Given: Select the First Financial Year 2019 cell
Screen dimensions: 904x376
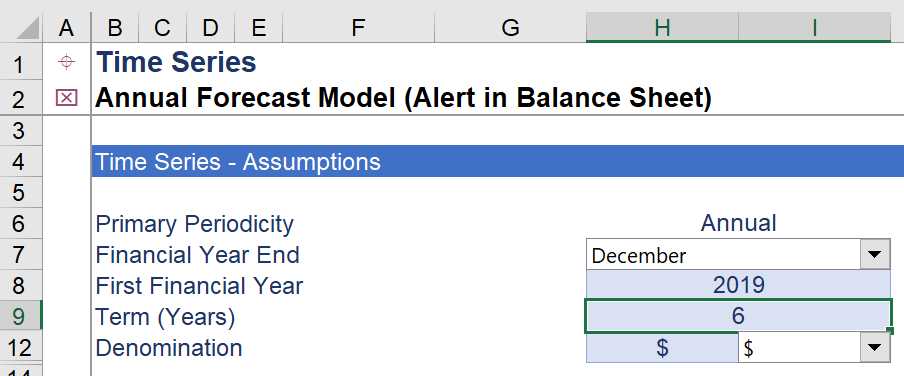Looking at the screenshot, I should point(739,285).
